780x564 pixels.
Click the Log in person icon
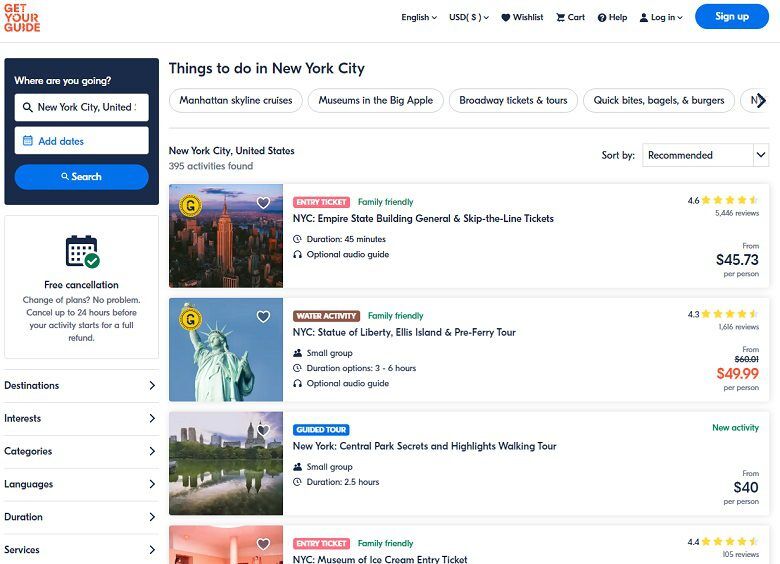643,17
